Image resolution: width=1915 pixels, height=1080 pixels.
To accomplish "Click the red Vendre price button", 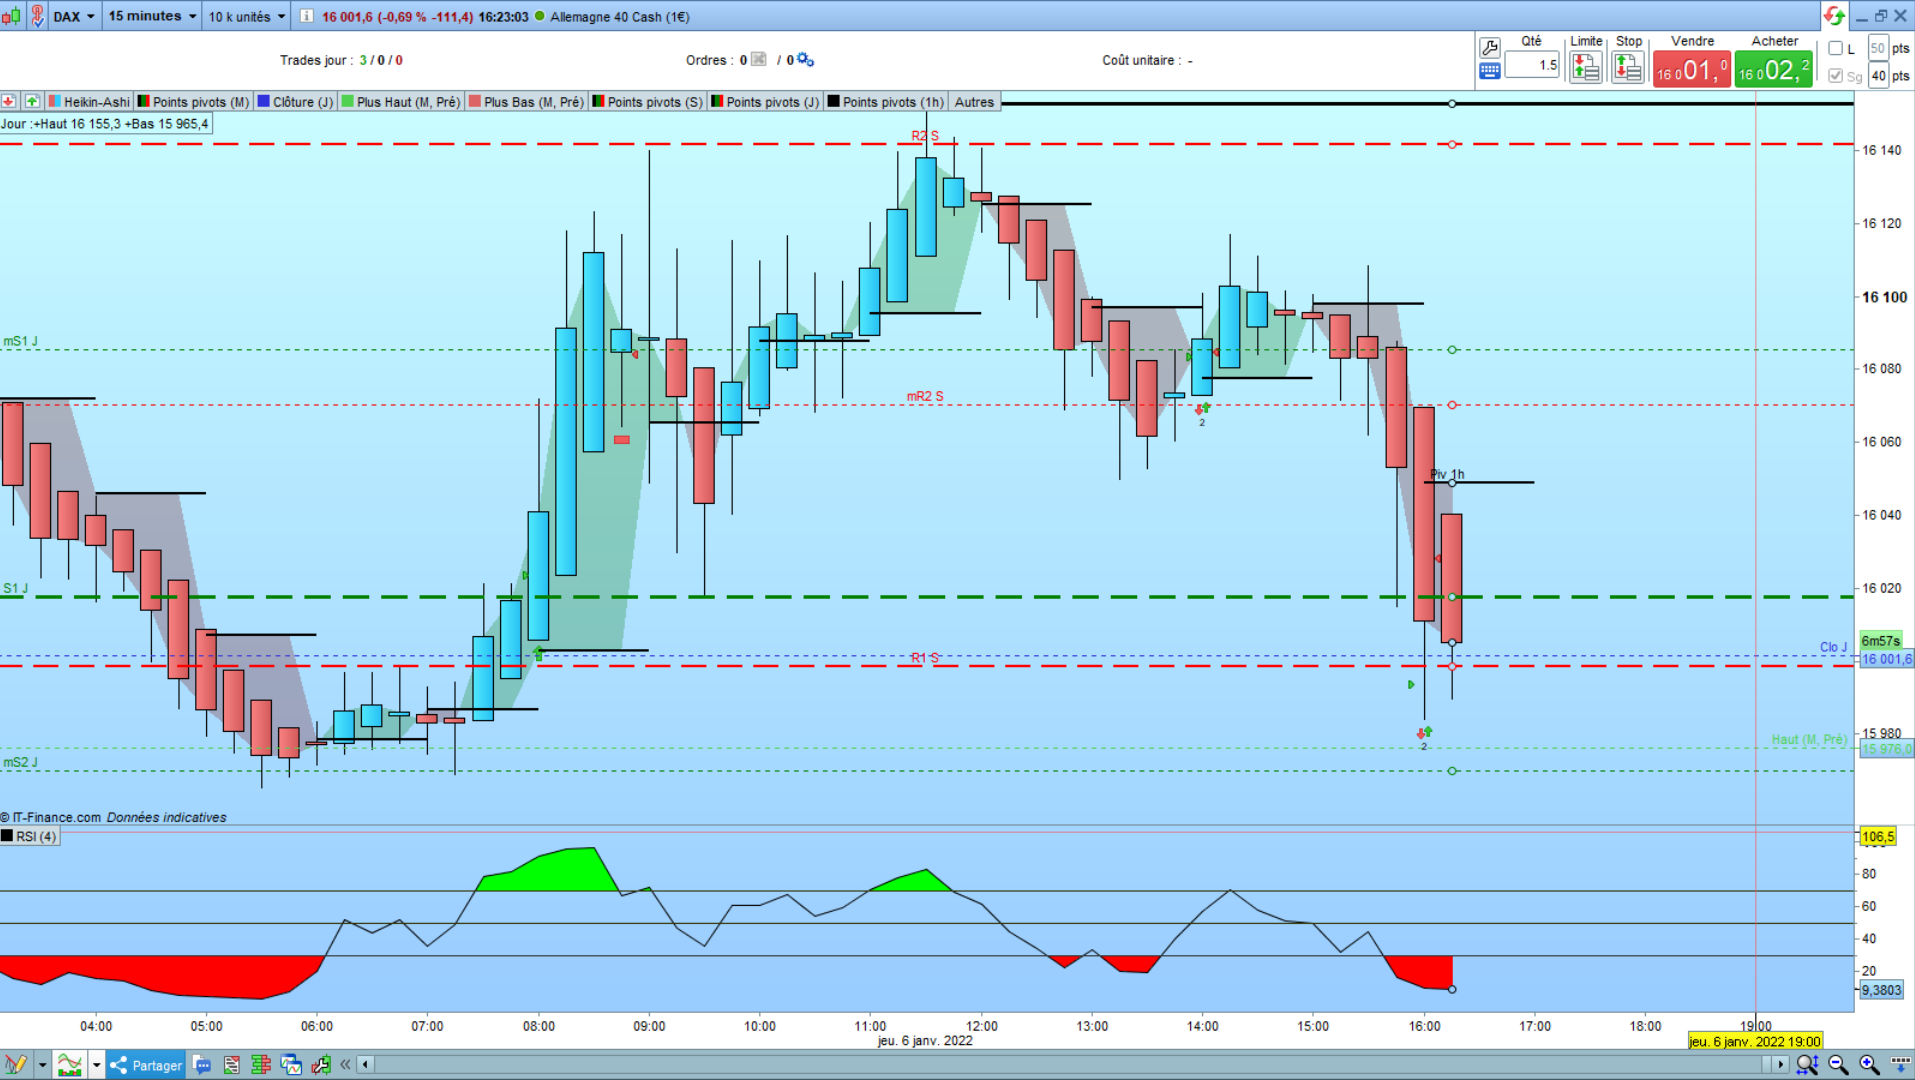I will 1691,70.
